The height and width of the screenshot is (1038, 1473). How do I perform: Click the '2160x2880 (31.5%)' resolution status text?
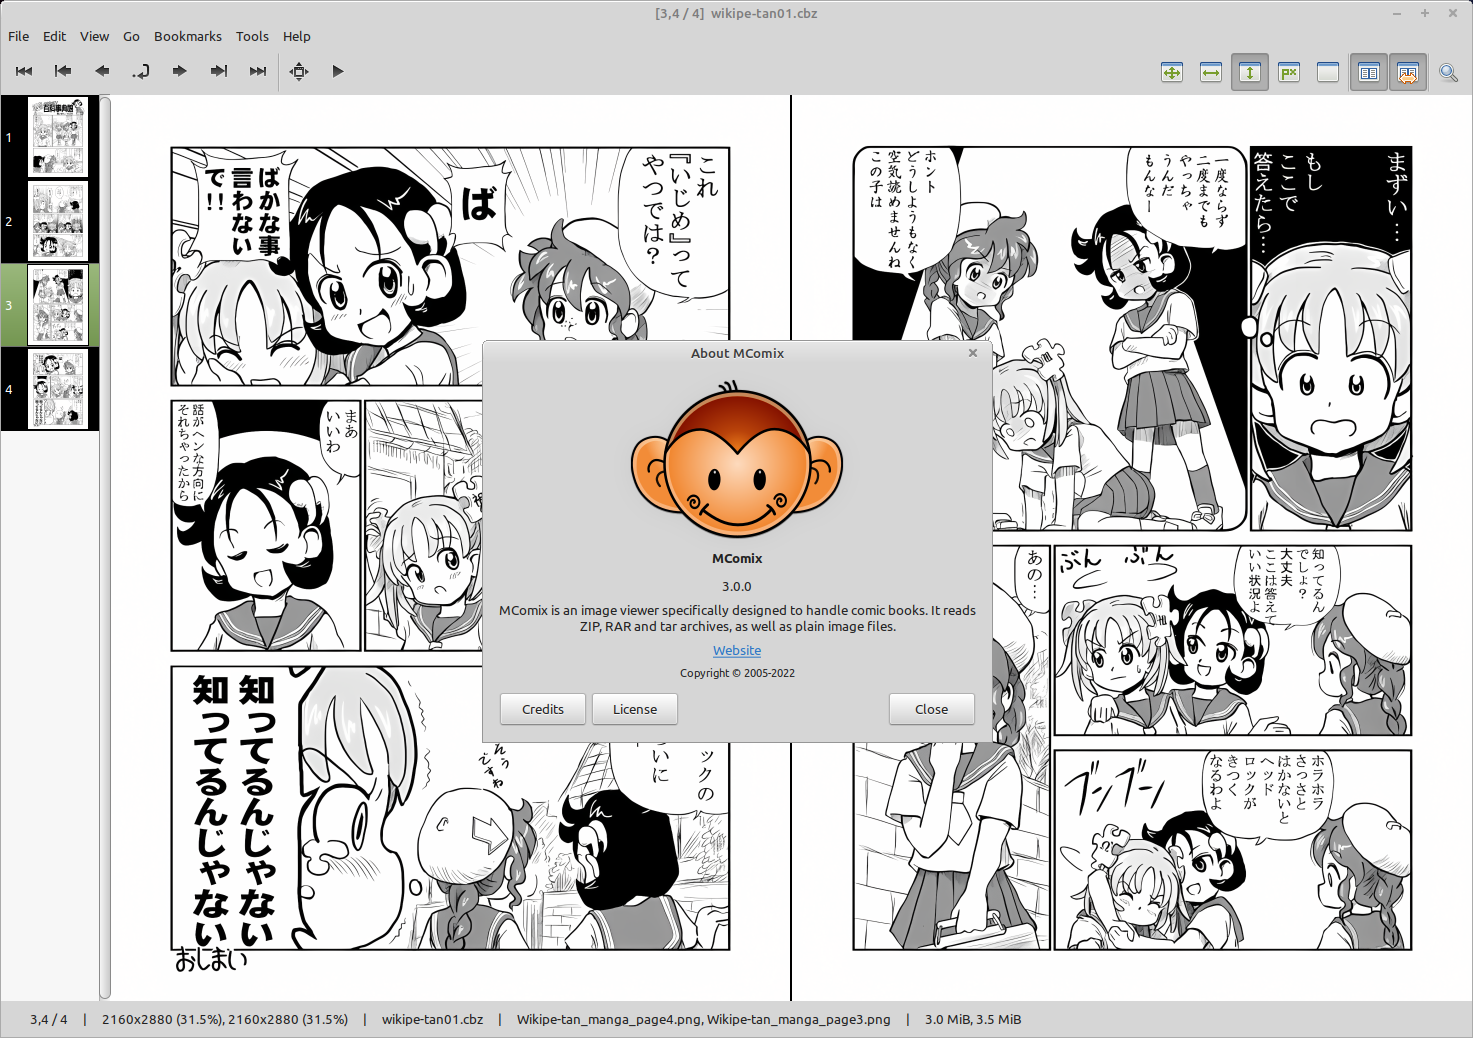tap(225, 1020)
